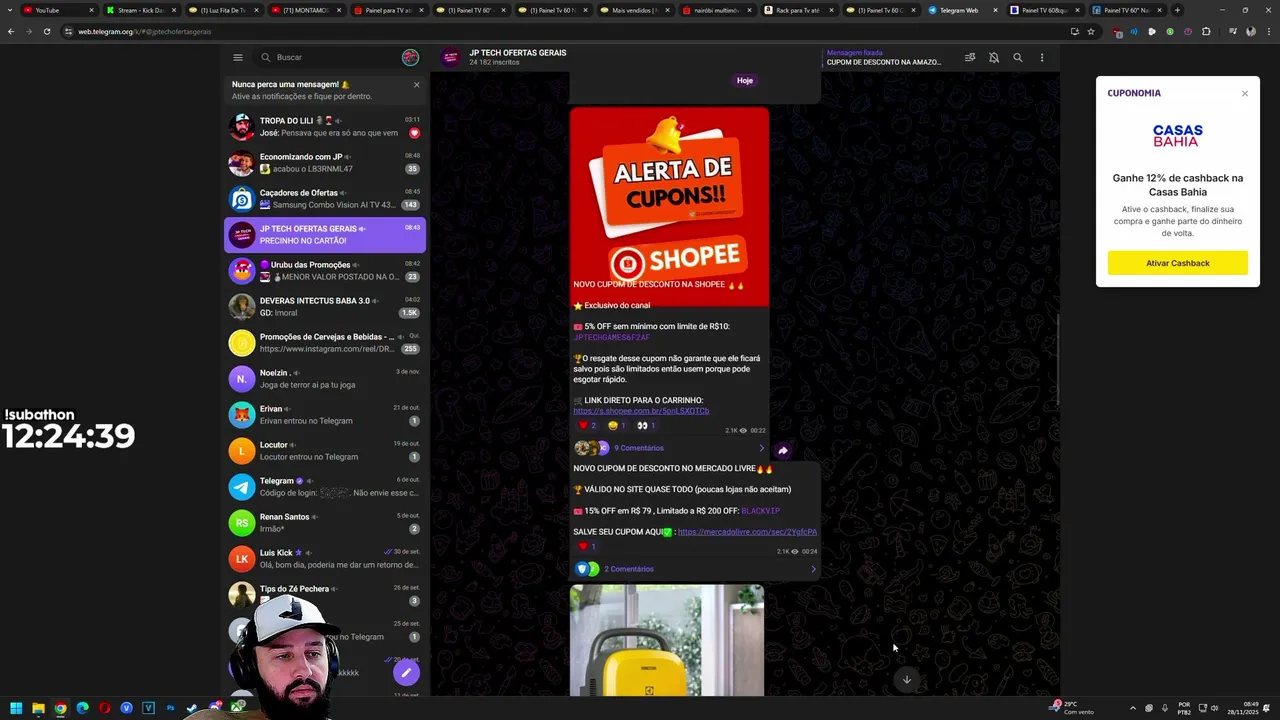Open the Renan Santos conversation

point(325,523)
